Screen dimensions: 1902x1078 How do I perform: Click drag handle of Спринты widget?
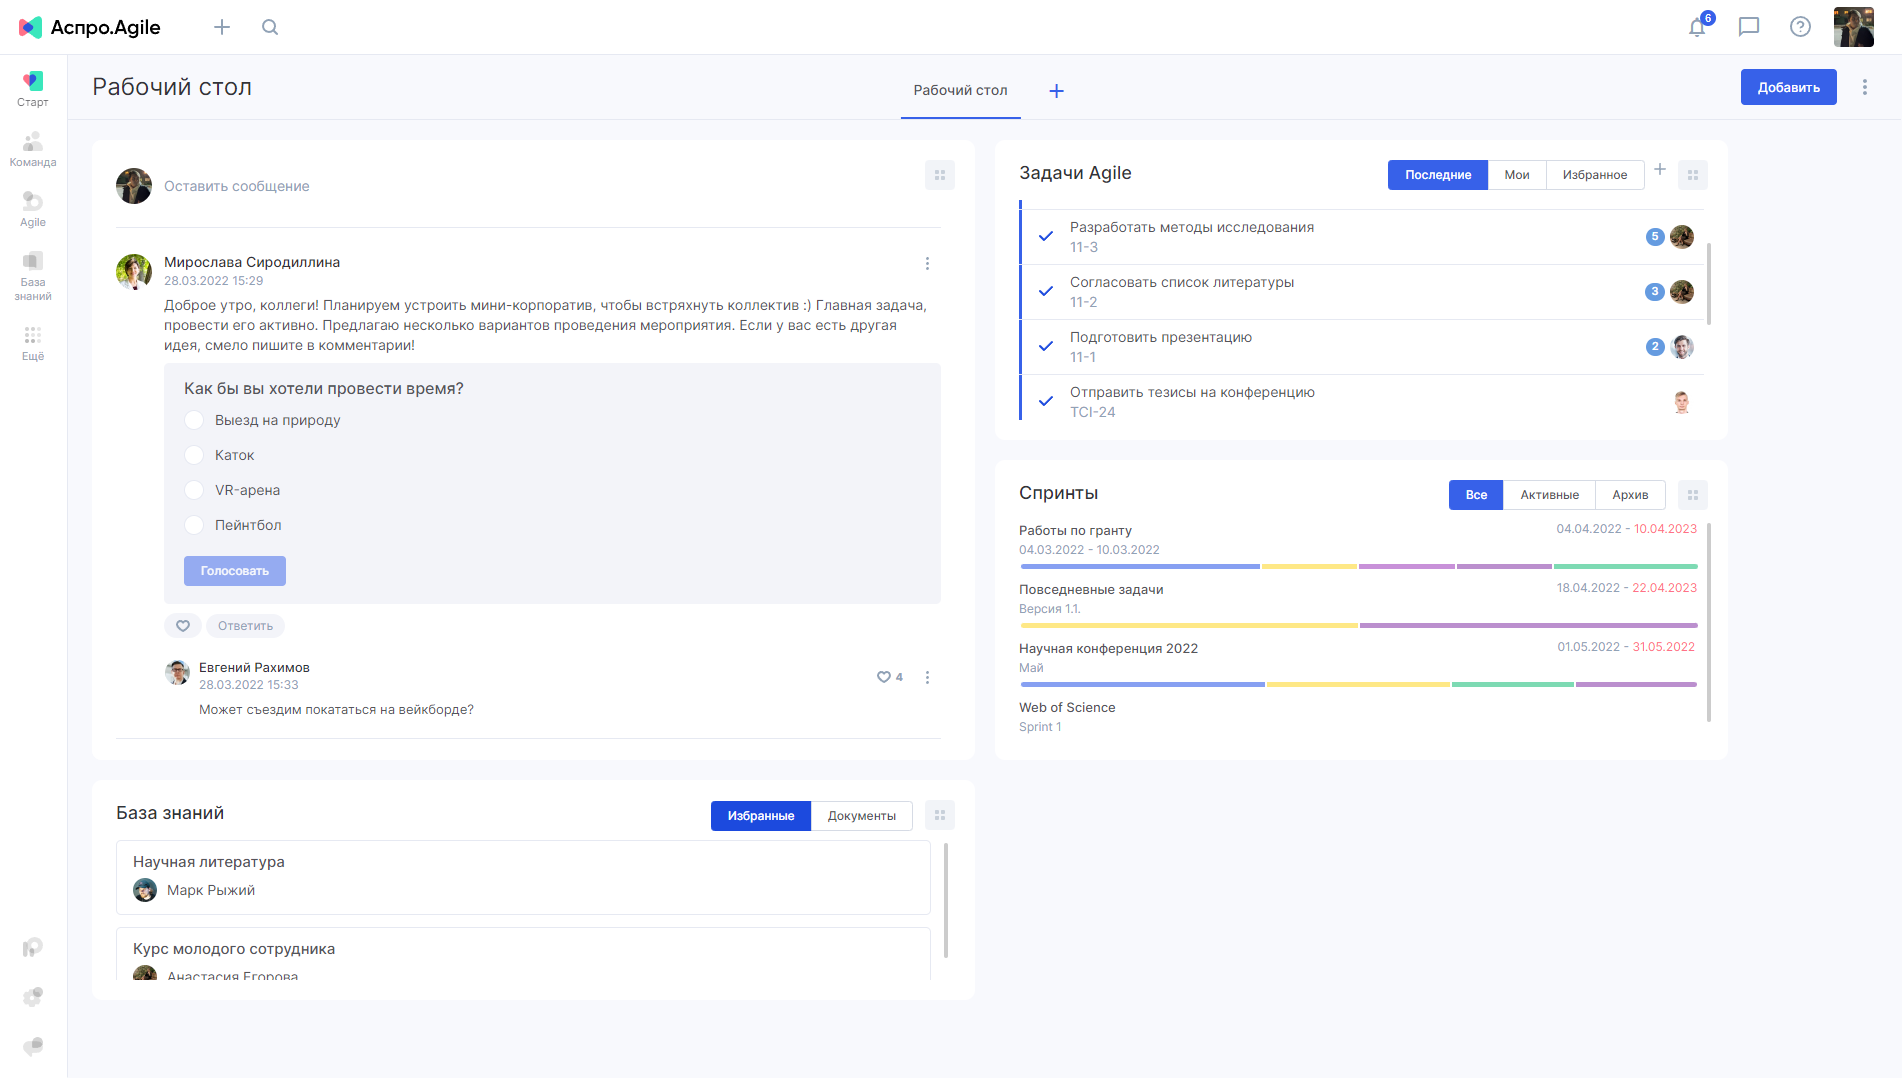[1693, 495]
